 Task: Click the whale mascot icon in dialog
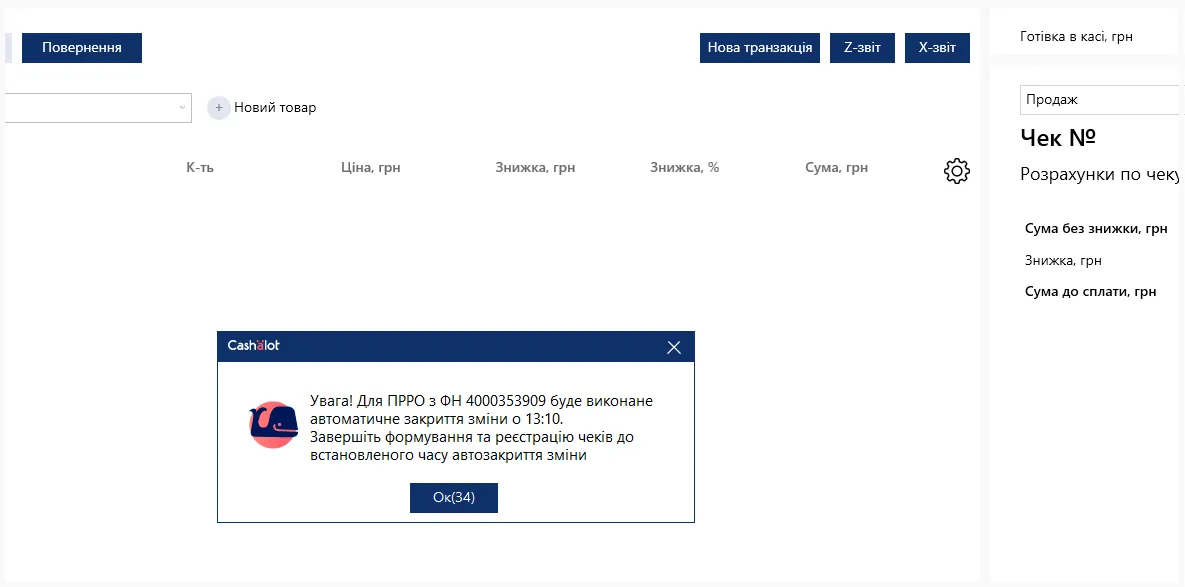click(x=273, y=425)
